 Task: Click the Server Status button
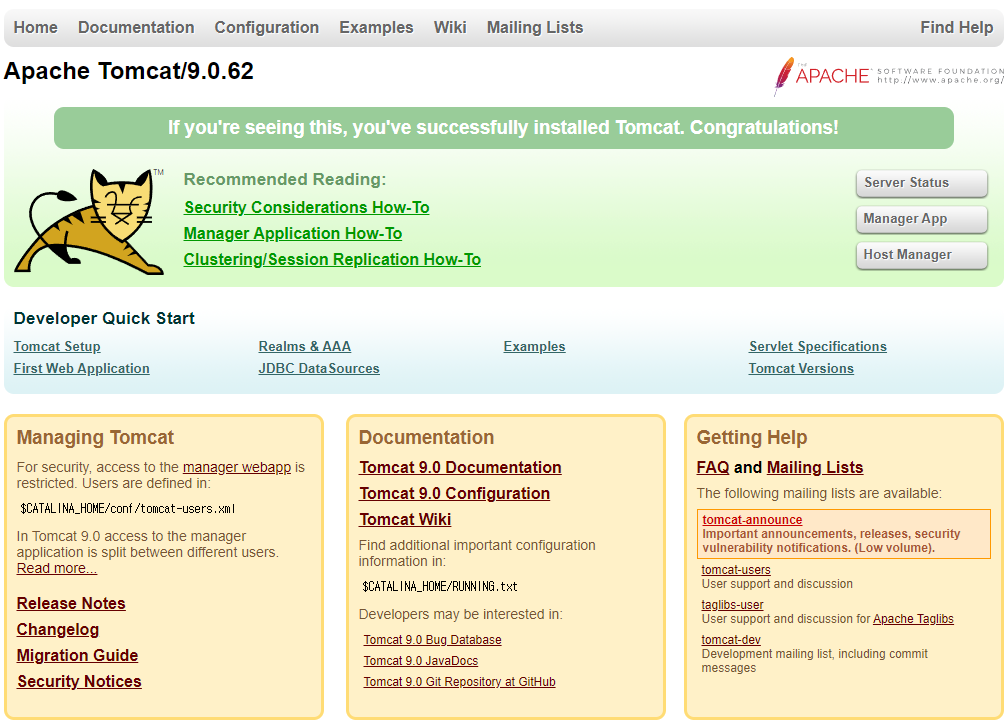click(x=921, y=183)
